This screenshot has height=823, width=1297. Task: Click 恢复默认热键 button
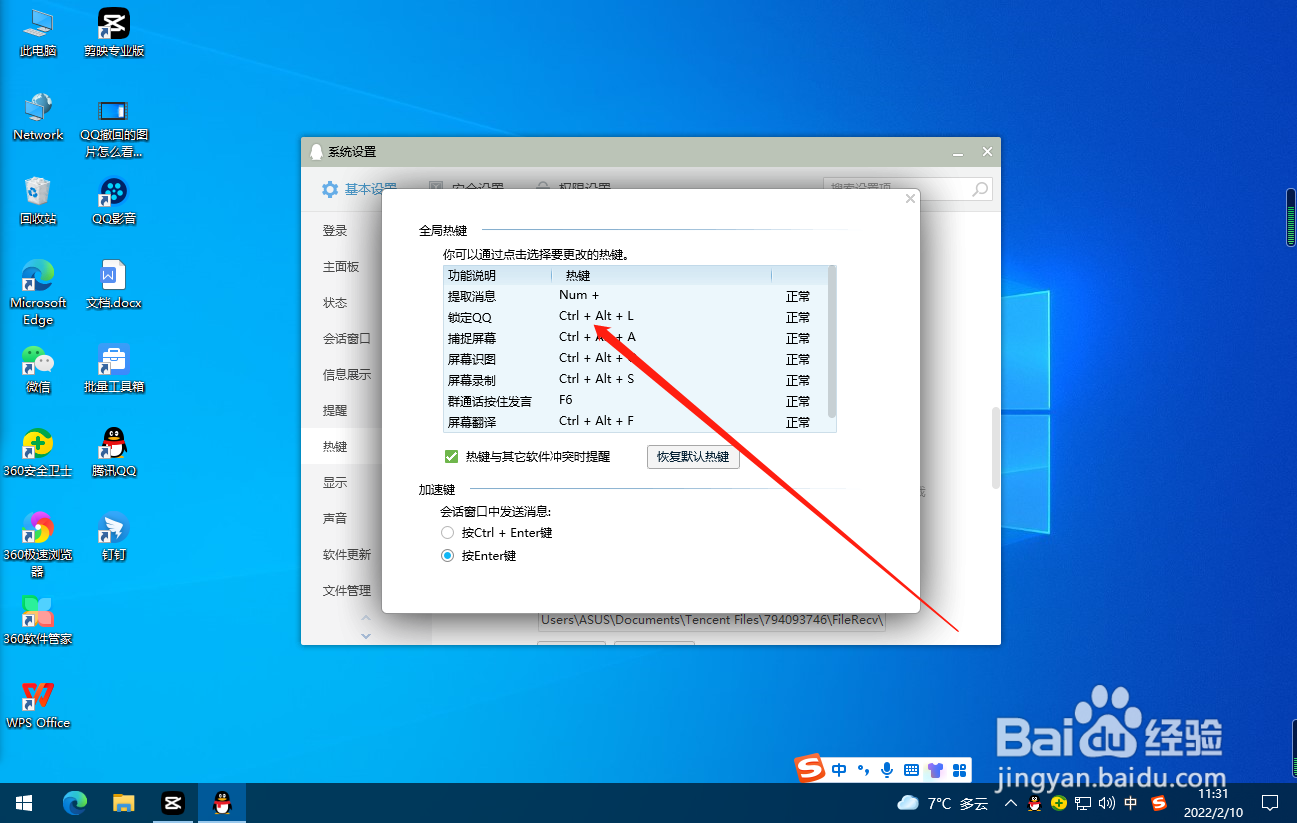693,457
